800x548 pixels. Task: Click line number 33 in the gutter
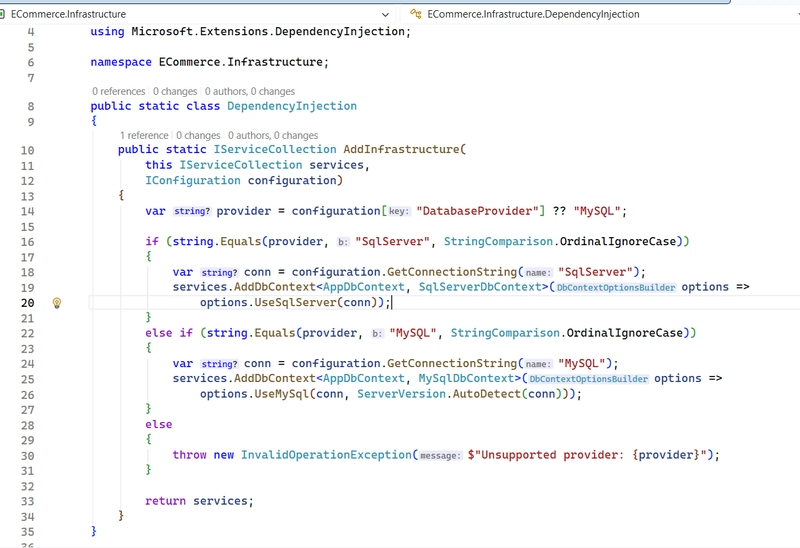click(x=28, y=502)
